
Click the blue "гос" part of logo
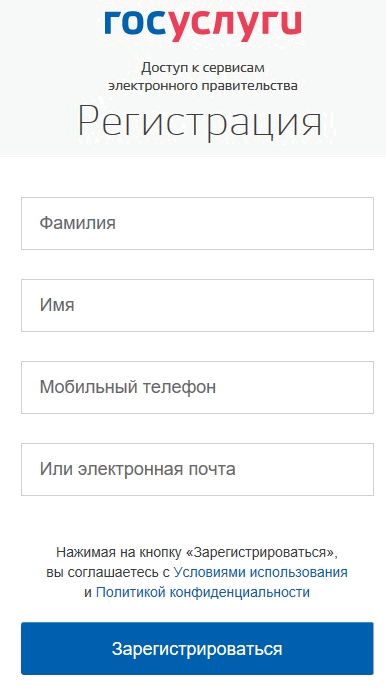(136, 22)
